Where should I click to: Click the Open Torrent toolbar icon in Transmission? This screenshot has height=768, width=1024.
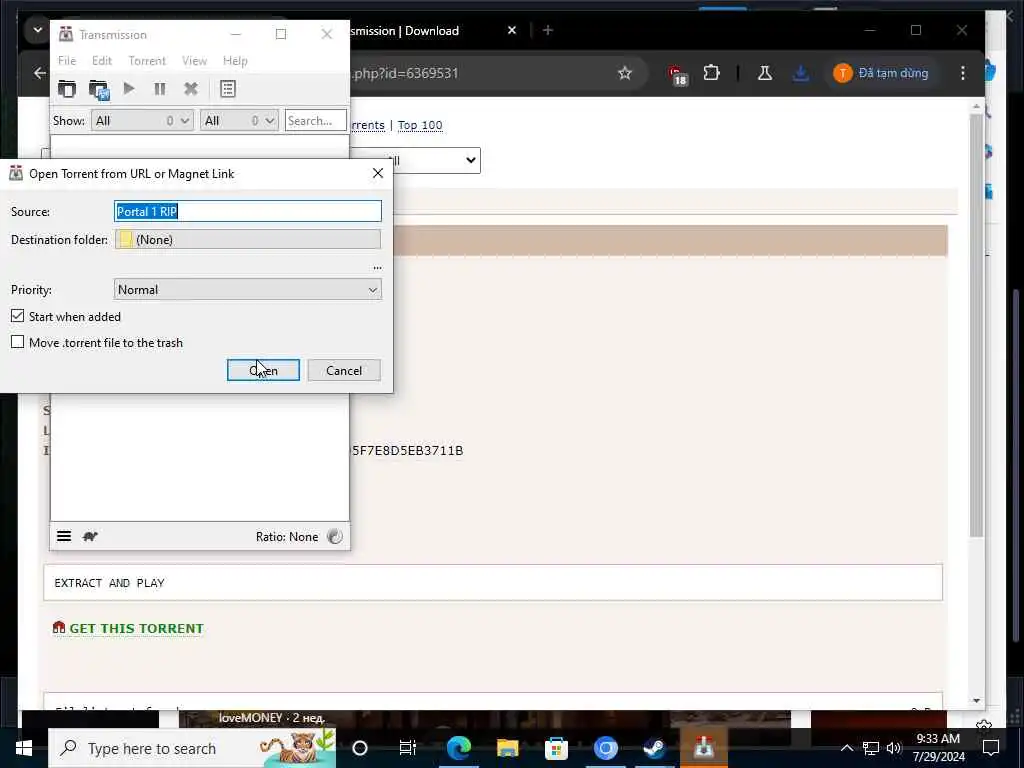(x=67, y=89)
